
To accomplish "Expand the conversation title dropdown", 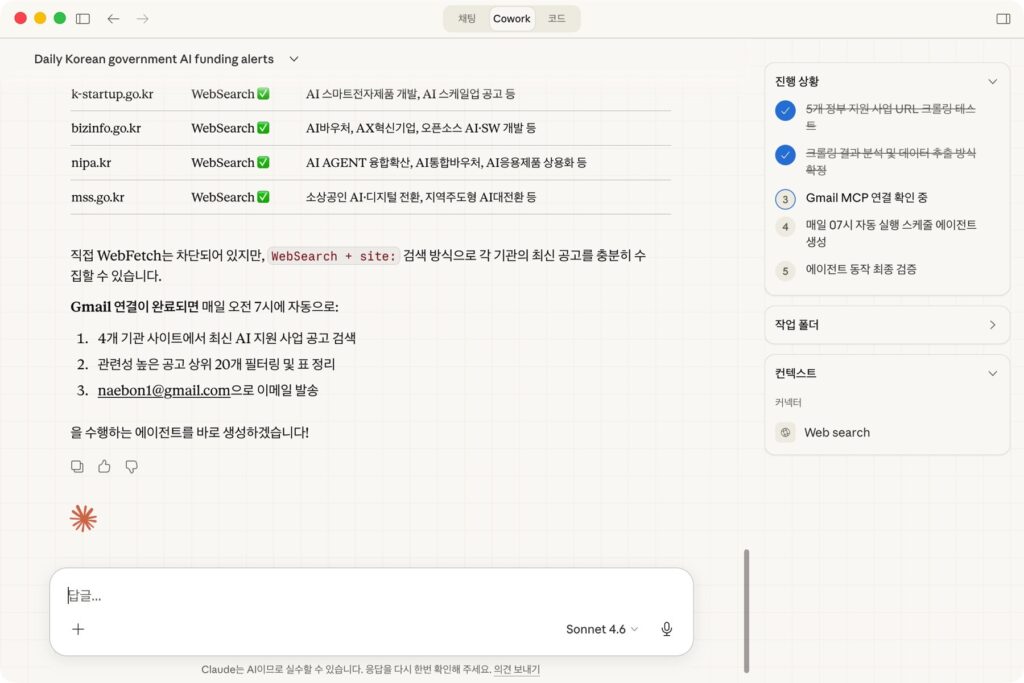I will coord(293,59).
